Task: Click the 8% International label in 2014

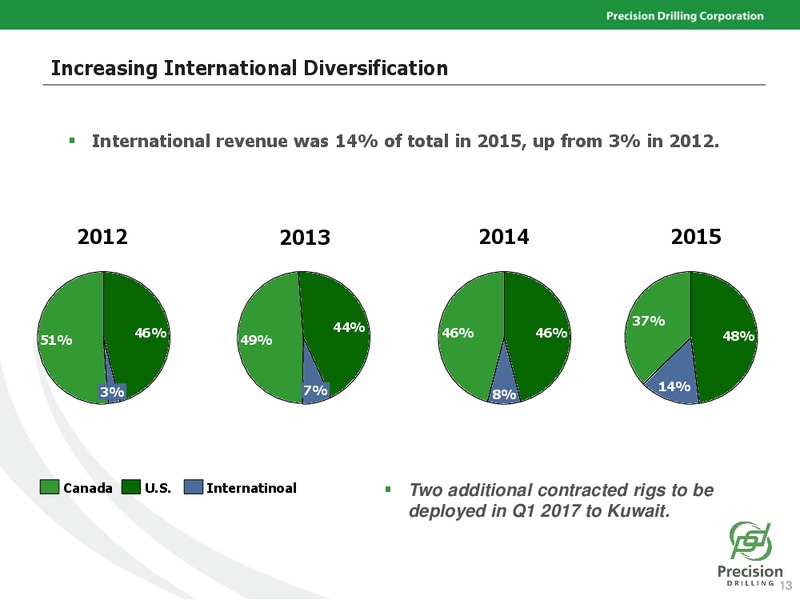Action: pos(505,395)
